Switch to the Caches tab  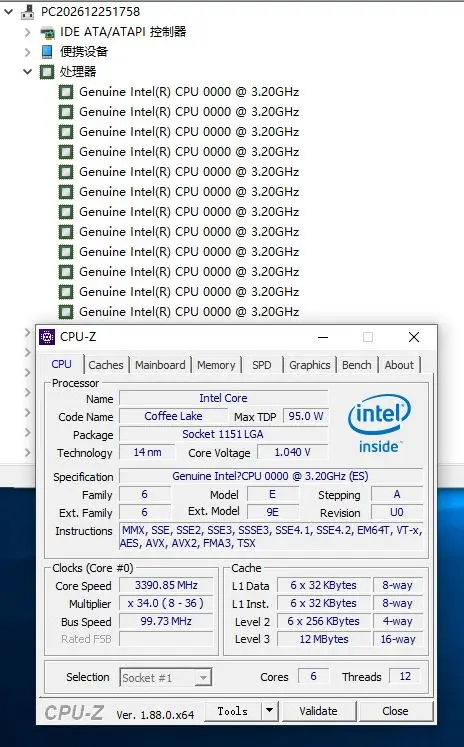(x=106, y=365)
